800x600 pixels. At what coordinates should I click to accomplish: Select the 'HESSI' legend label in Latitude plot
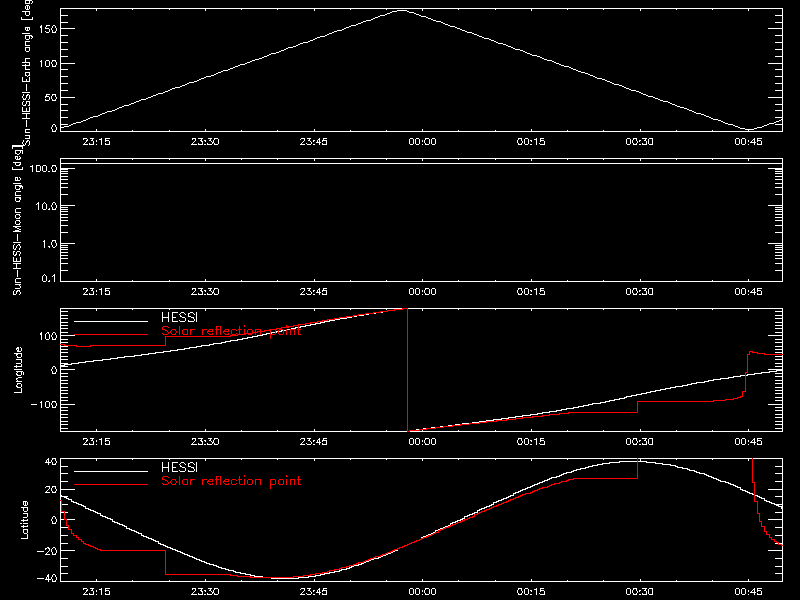[x=179, y=467]
